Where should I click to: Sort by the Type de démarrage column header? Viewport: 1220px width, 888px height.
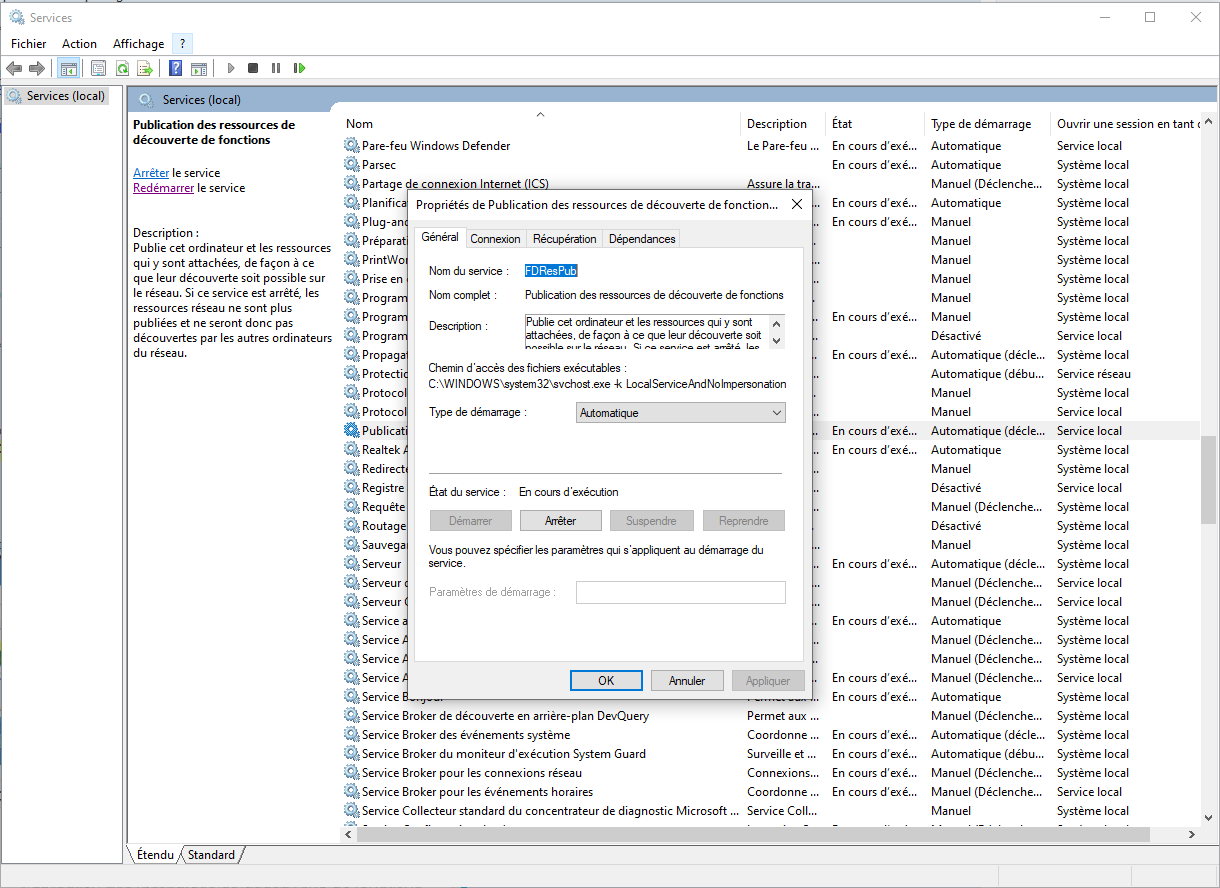coord(988,124)
